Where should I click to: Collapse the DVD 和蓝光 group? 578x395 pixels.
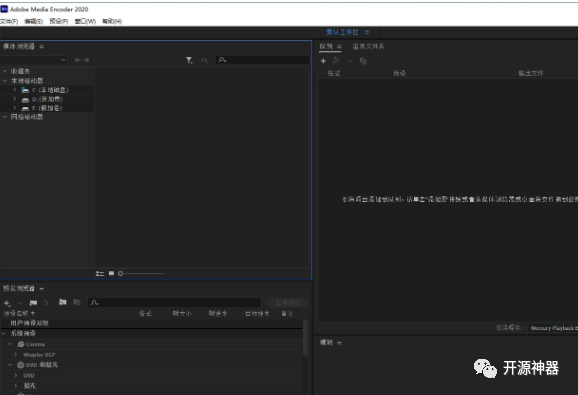10,365
